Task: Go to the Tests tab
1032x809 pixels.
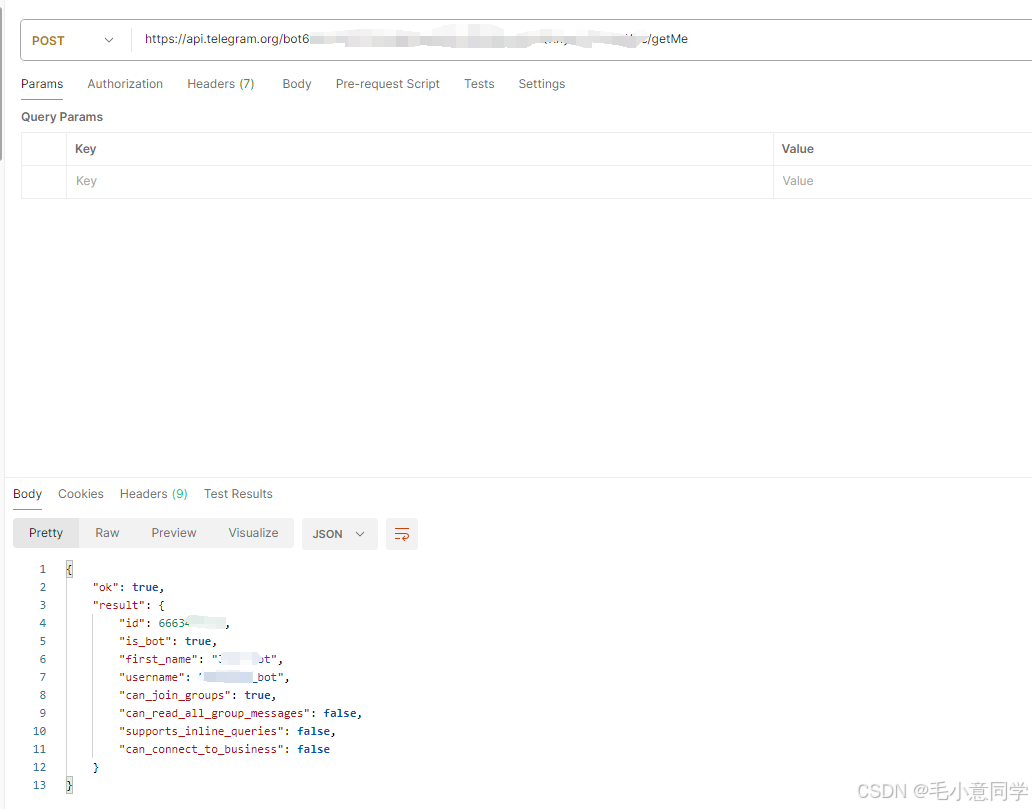Action: [x=479, y=84]
